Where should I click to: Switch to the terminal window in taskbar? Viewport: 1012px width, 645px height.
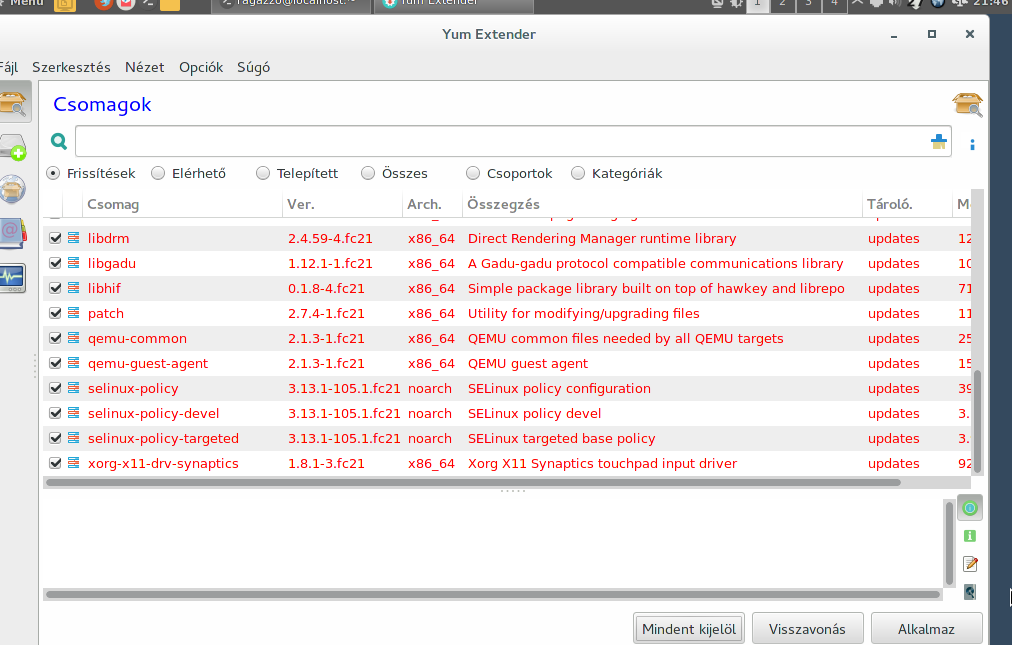pyautogui.click(x=291, y=4)
